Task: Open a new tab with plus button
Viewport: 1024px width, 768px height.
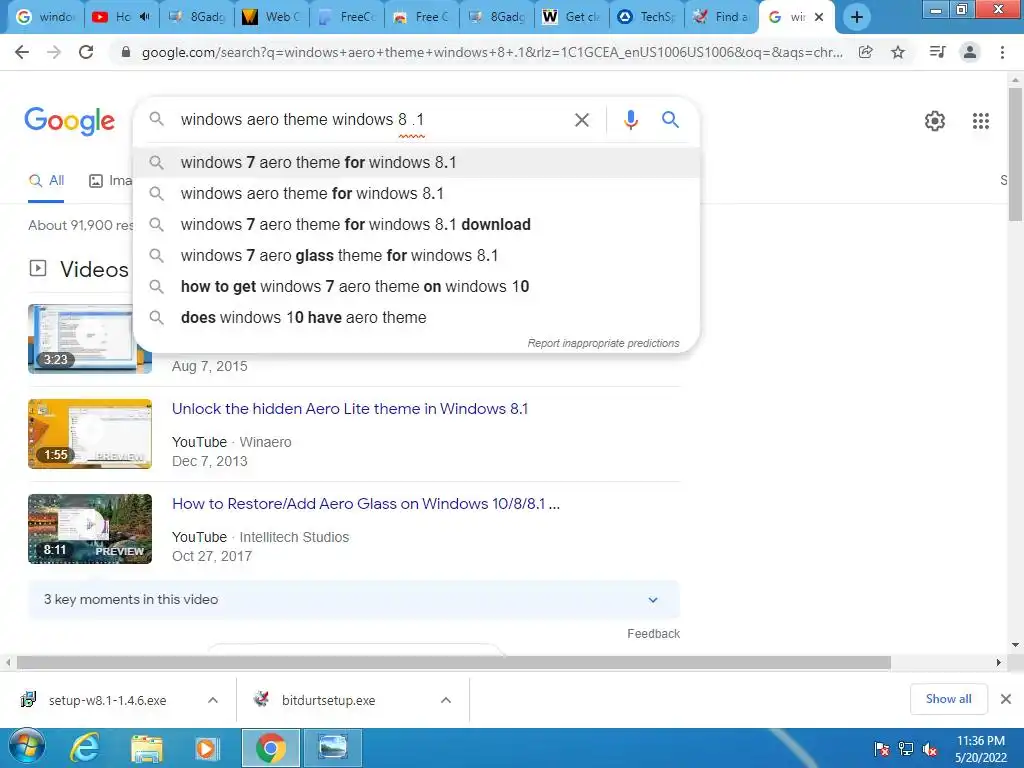Action: click(857, 17)
